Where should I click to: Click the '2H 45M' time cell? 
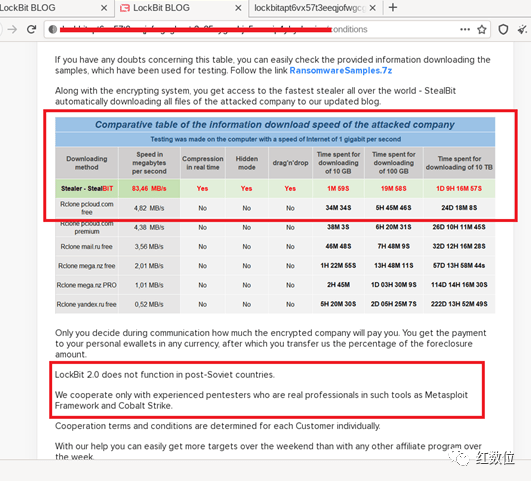(x=338, y=285)
